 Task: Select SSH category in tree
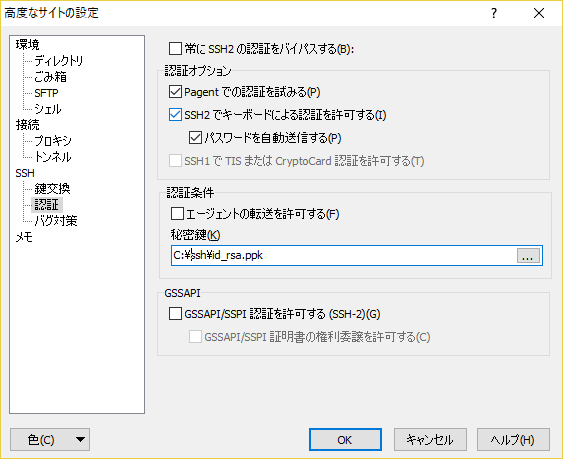pos(25,173)
